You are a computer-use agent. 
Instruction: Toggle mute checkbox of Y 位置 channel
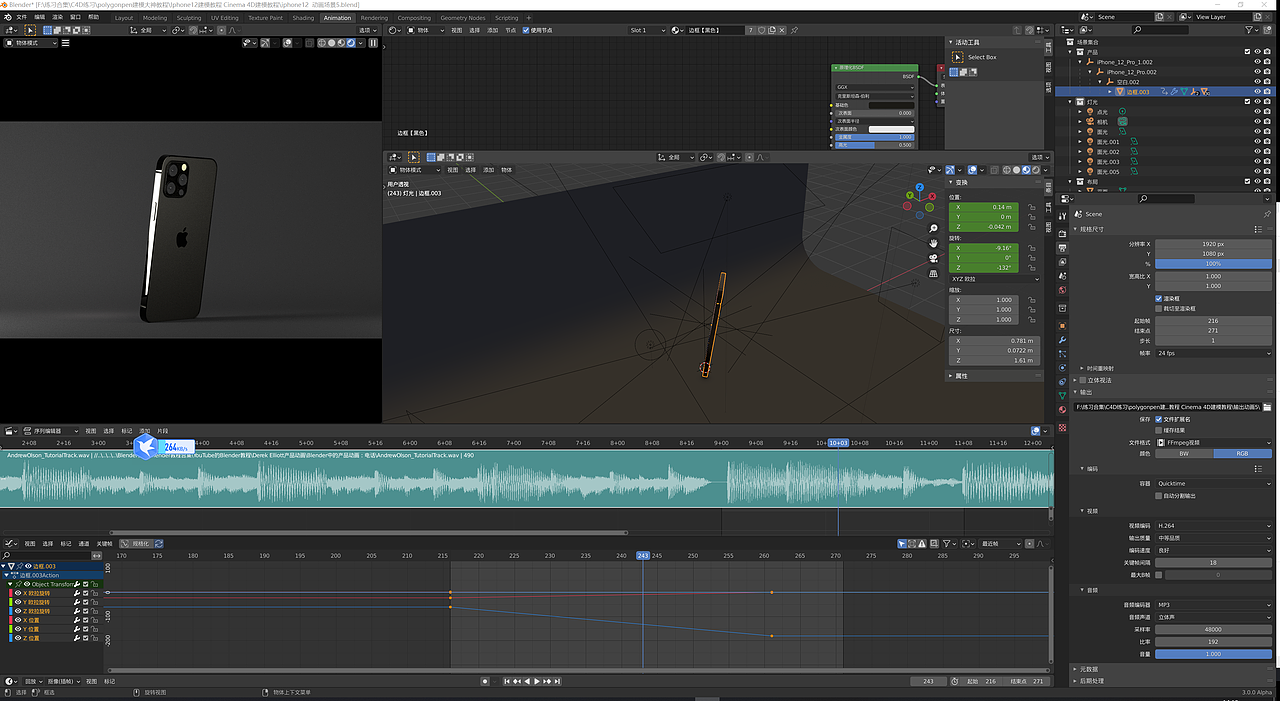[86, 629]
